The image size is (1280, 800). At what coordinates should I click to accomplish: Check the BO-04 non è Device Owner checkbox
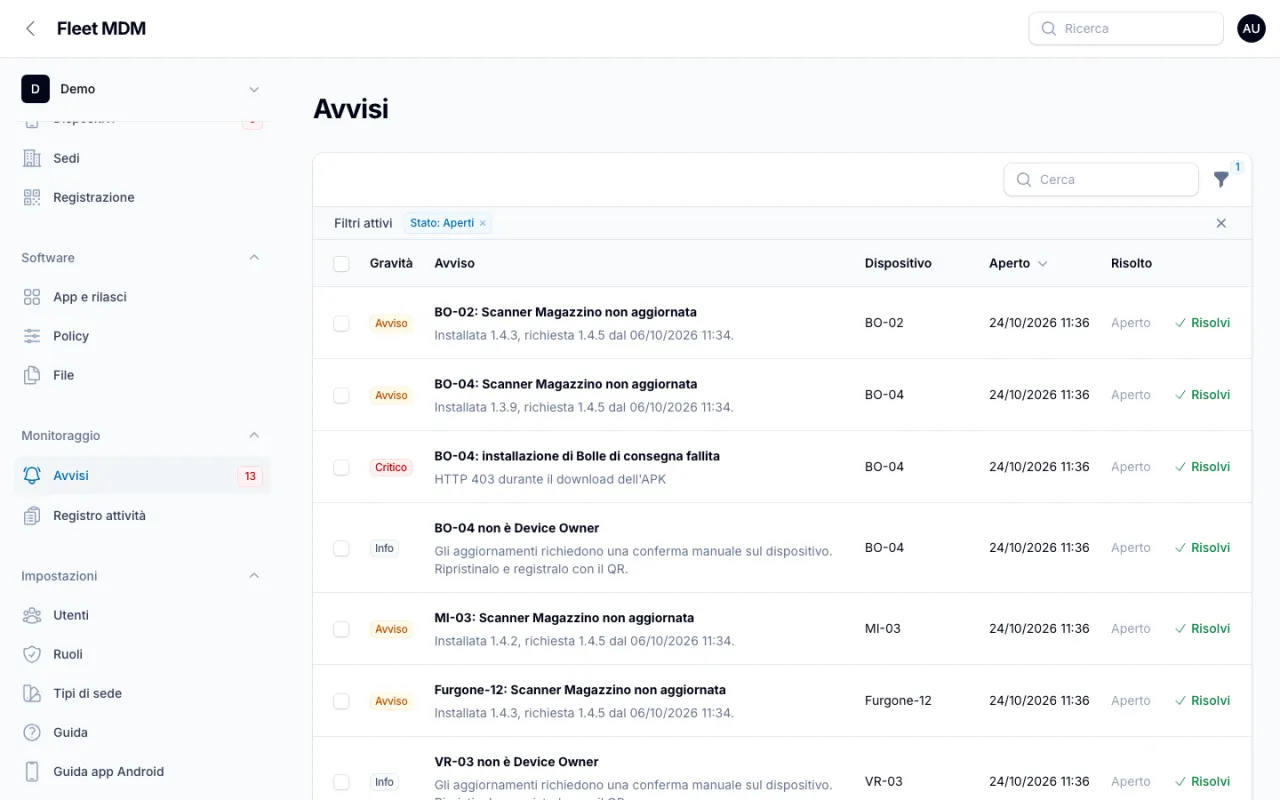[x=341, y=548]
